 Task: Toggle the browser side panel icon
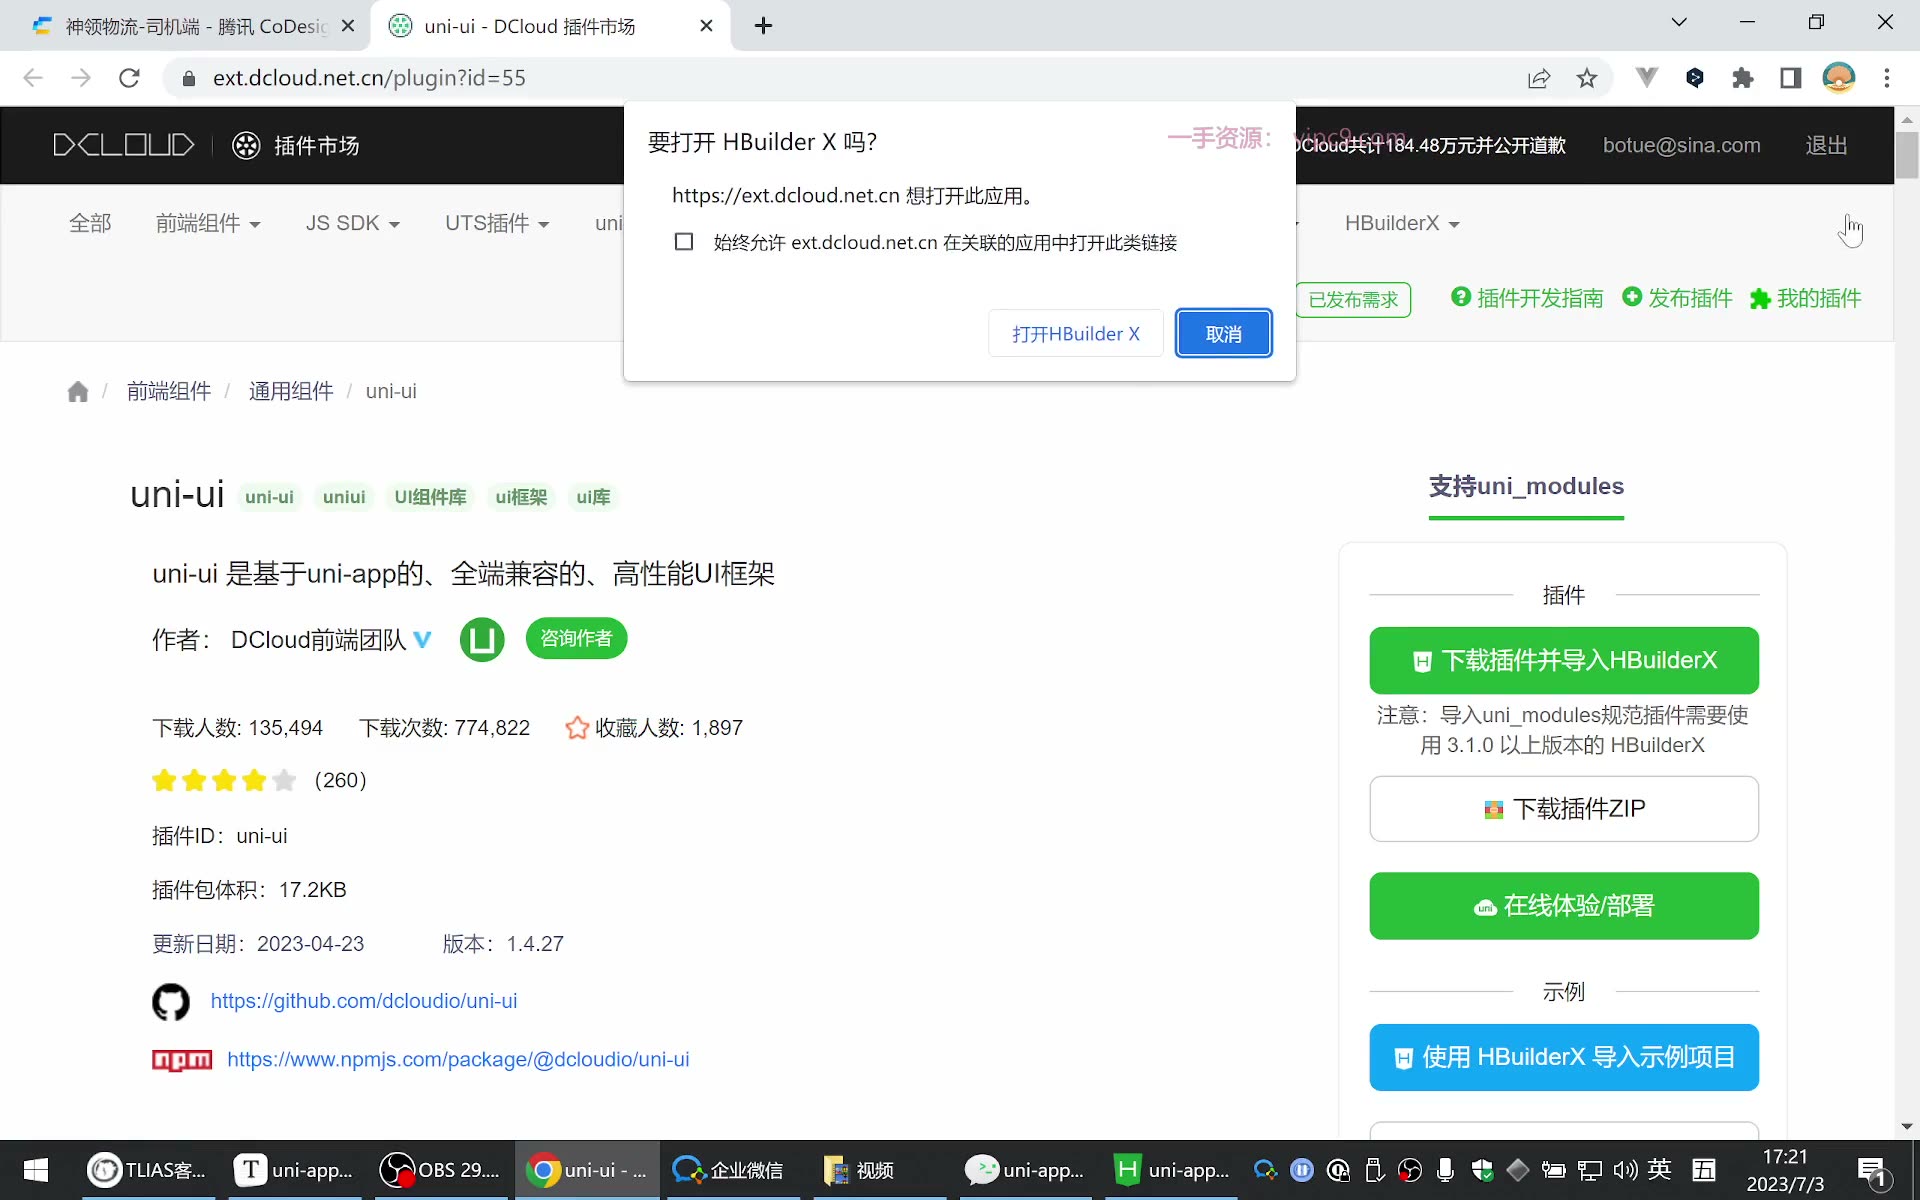(x=1791, y=78)
